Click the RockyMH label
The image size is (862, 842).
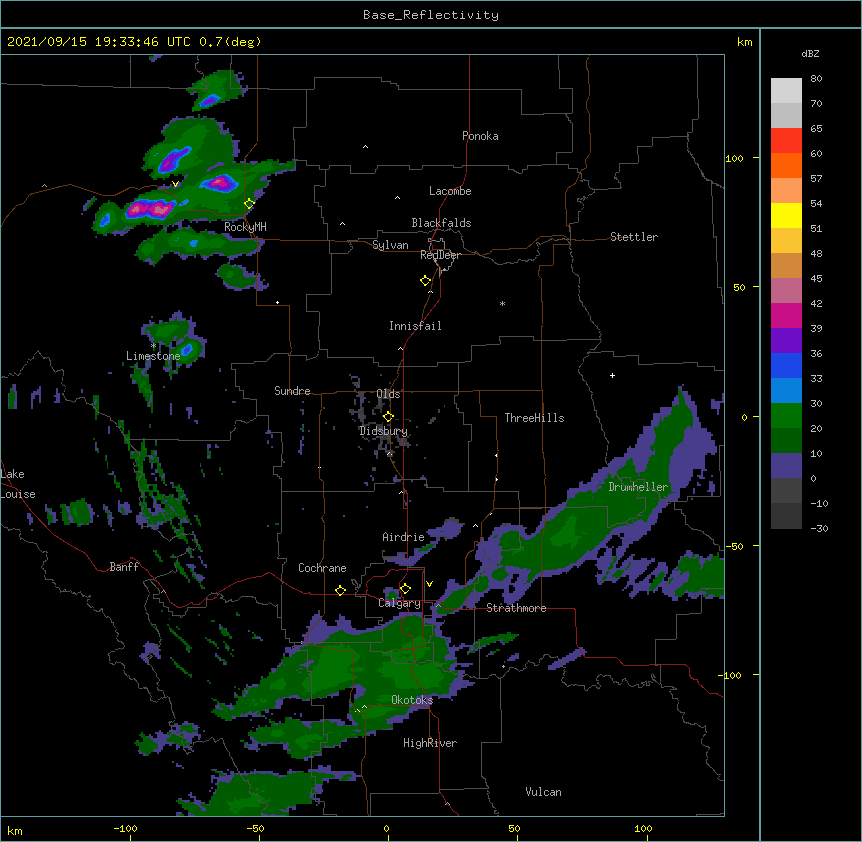[x=245, y=226]
